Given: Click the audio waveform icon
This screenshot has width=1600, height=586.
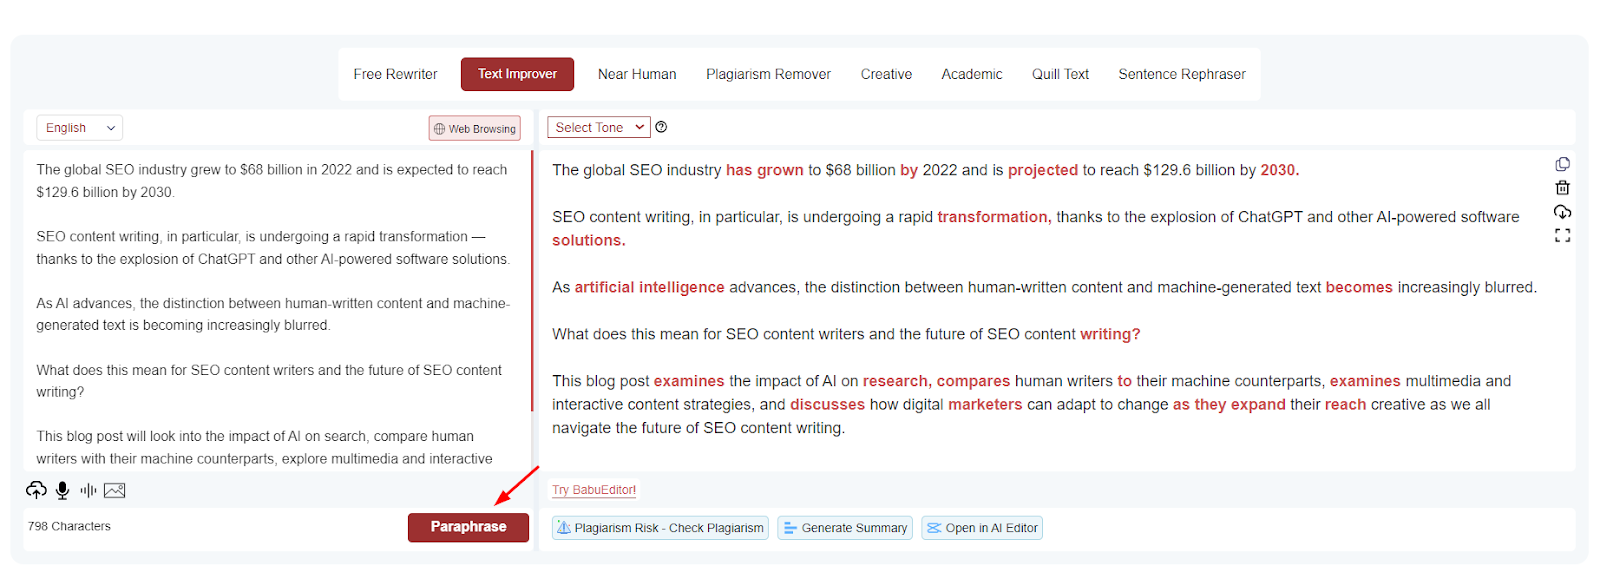Looking at the screenshot, I should coord(88,490).
